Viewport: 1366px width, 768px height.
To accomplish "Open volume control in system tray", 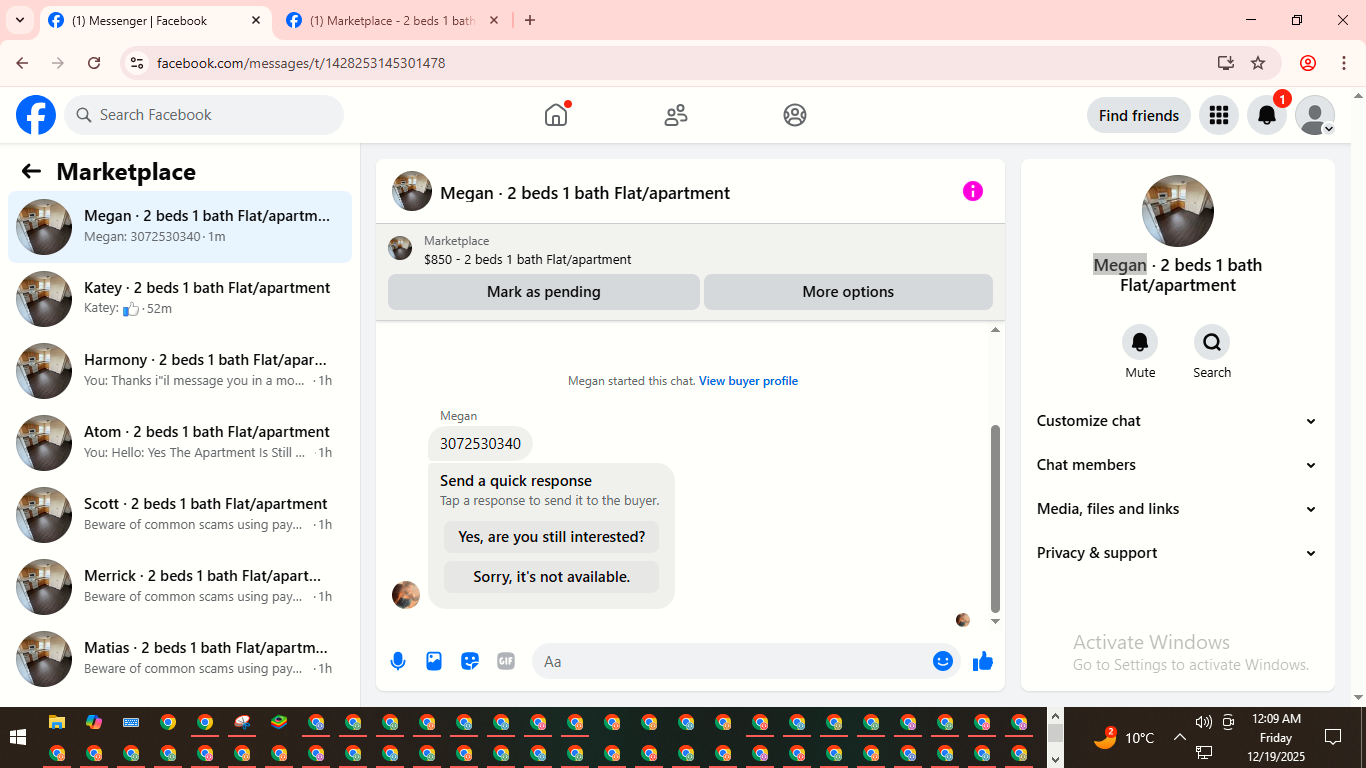I will tap(1203, 722).
